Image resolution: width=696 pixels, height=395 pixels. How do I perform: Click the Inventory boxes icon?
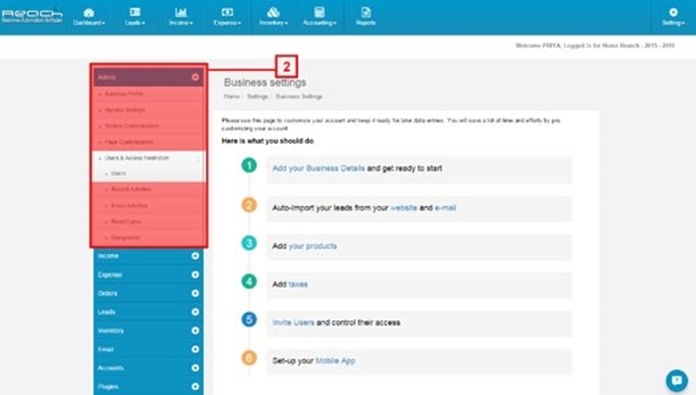tap(273, 12)
